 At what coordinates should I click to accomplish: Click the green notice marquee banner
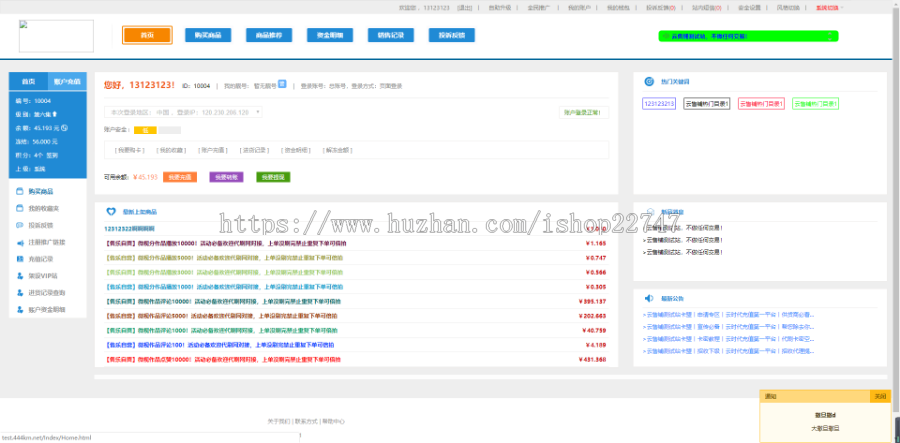pos(748,36)
